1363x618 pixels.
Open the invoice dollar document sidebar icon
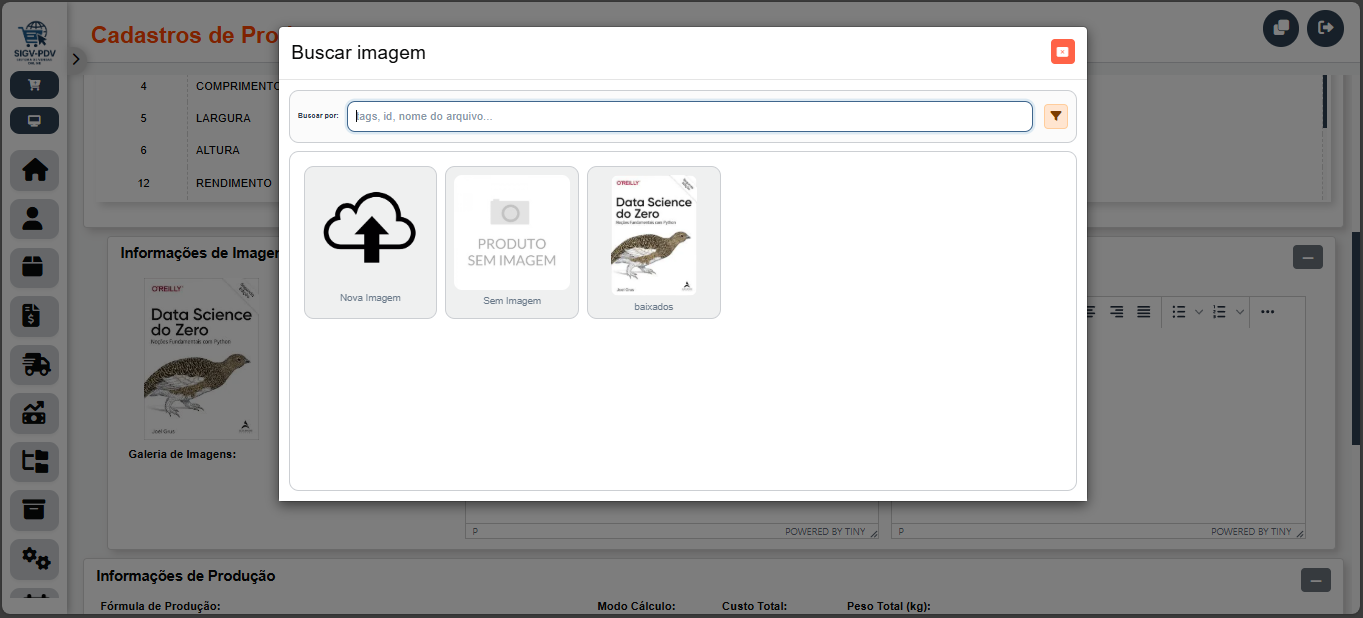(x=35, y=316)
